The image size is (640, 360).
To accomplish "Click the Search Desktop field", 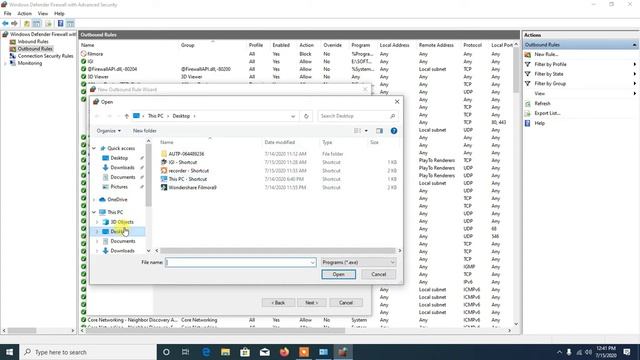I will click(358, 116).
